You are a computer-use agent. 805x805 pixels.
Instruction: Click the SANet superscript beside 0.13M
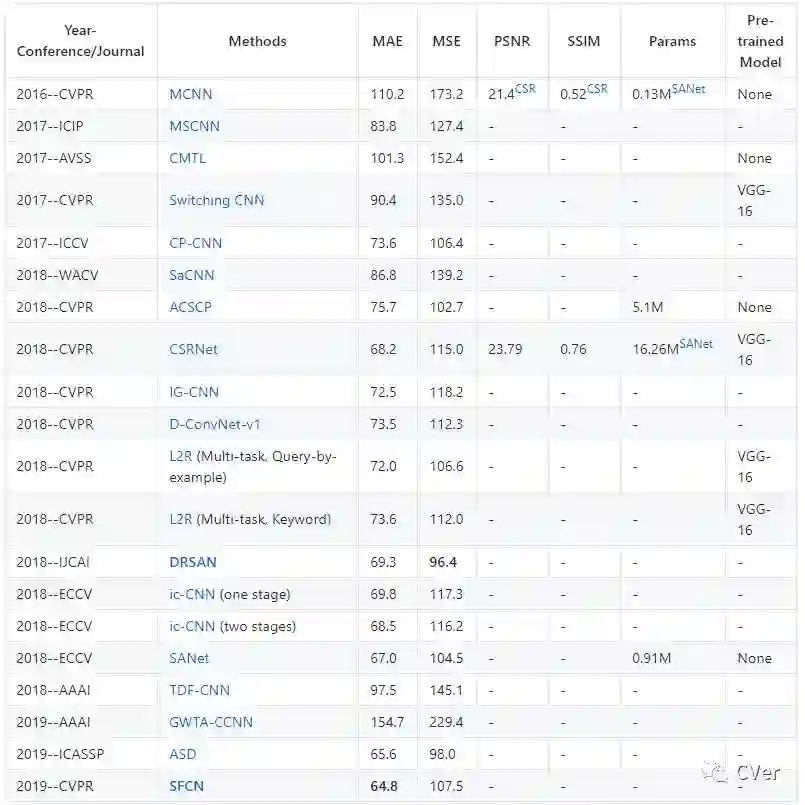(688, 89)
